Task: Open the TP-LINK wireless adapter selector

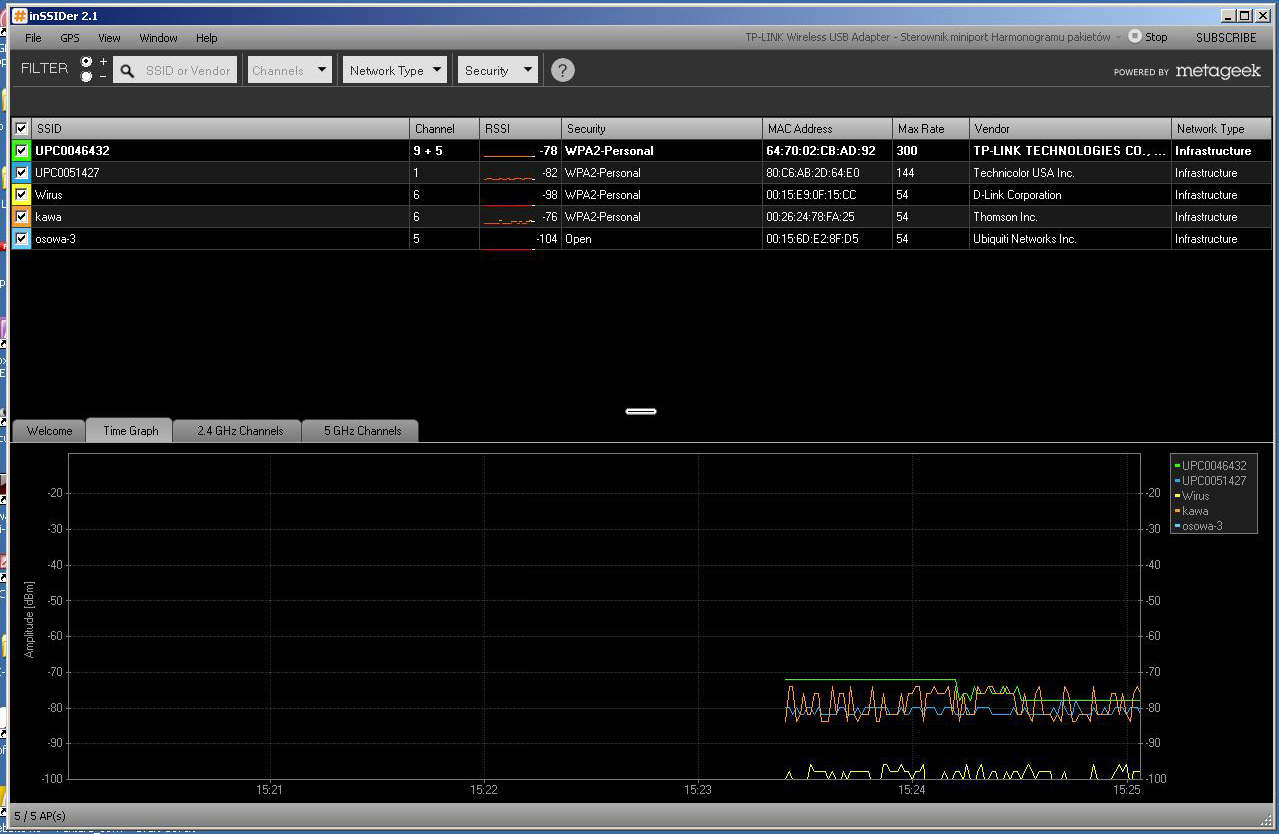Action: click(932, 37)
